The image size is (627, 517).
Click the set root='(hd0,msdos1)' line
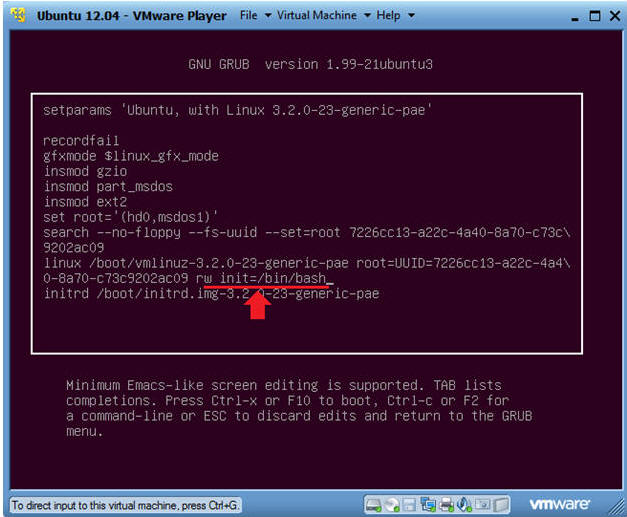tap(131, 217)
